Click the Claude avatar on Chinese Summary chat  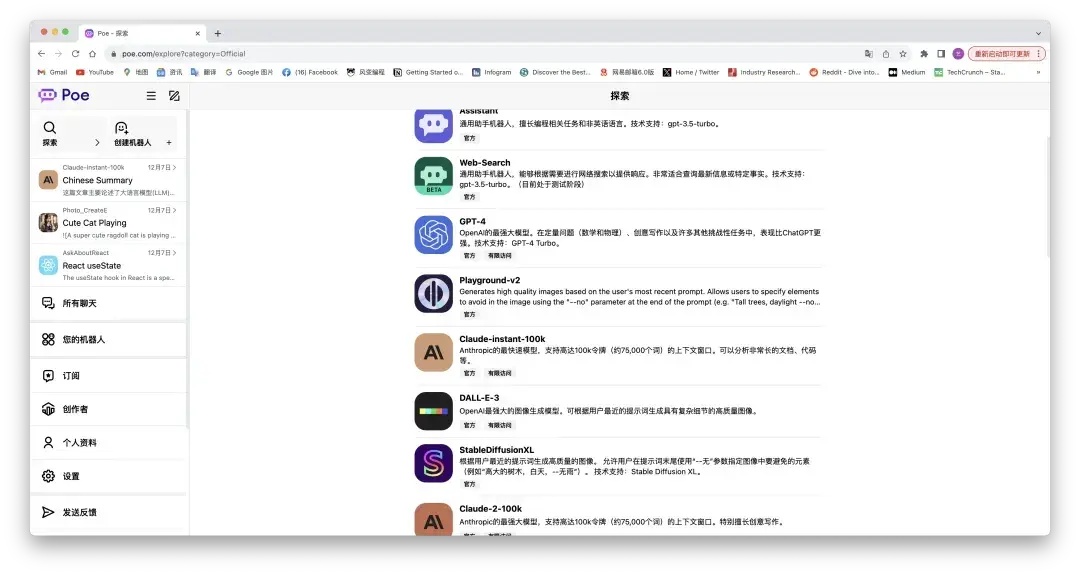[48, 180]
